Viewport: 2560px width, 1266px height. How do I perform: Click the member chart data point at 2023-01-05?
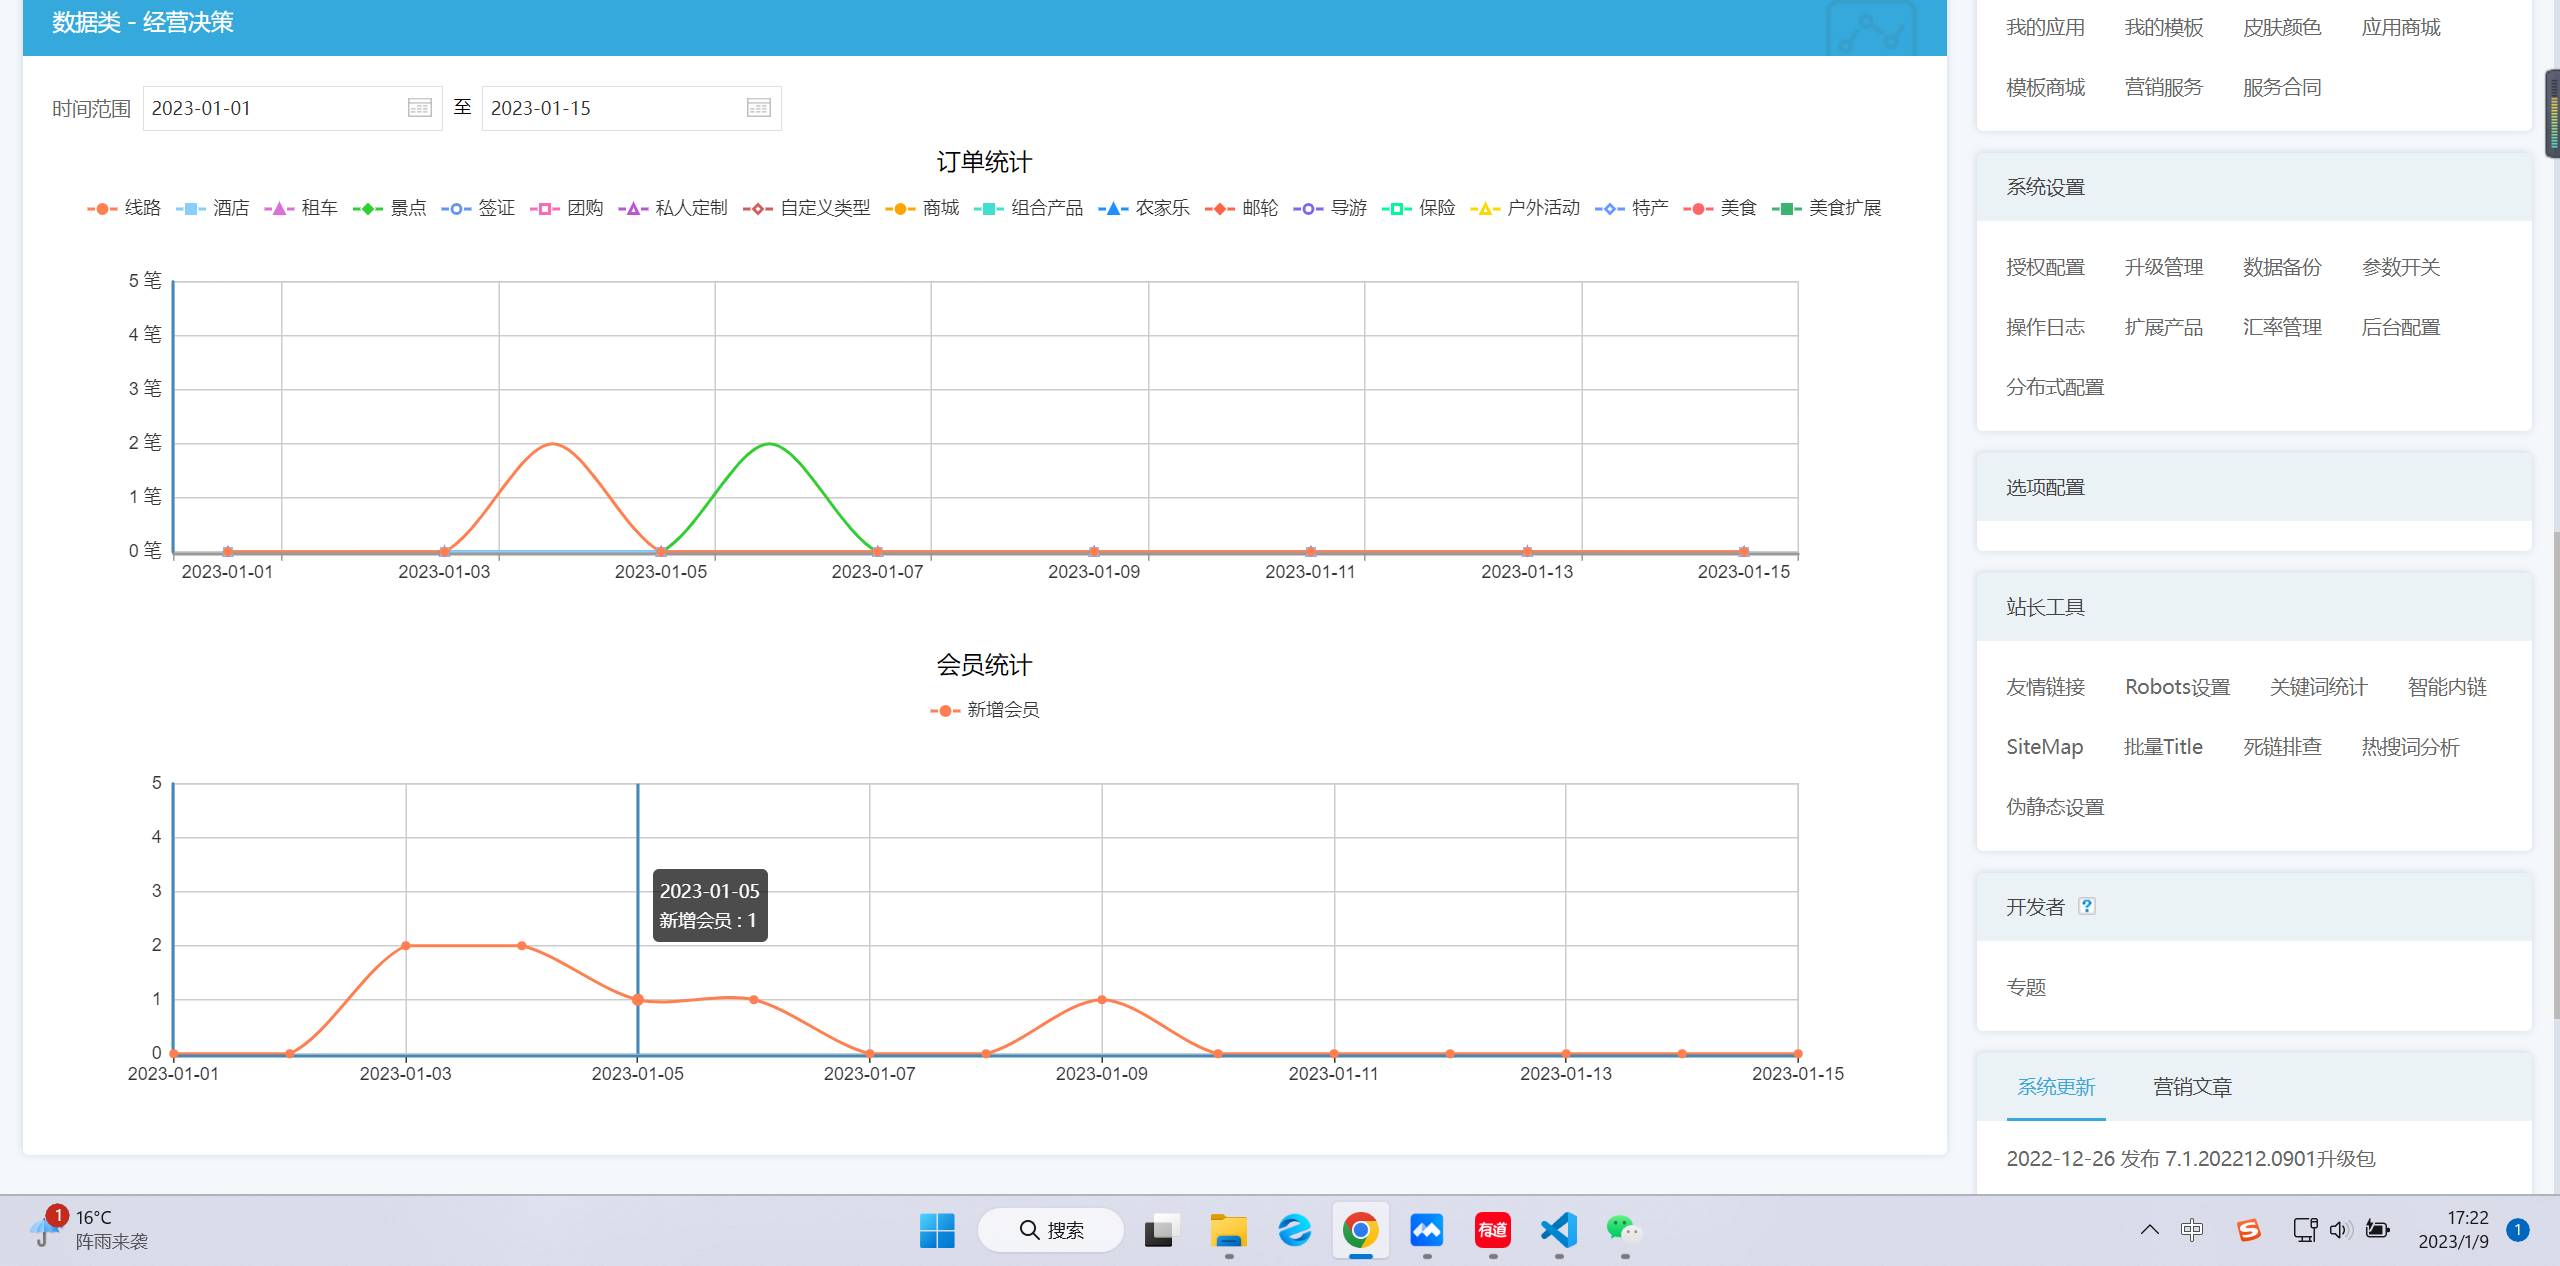(x=638, y=1000)
